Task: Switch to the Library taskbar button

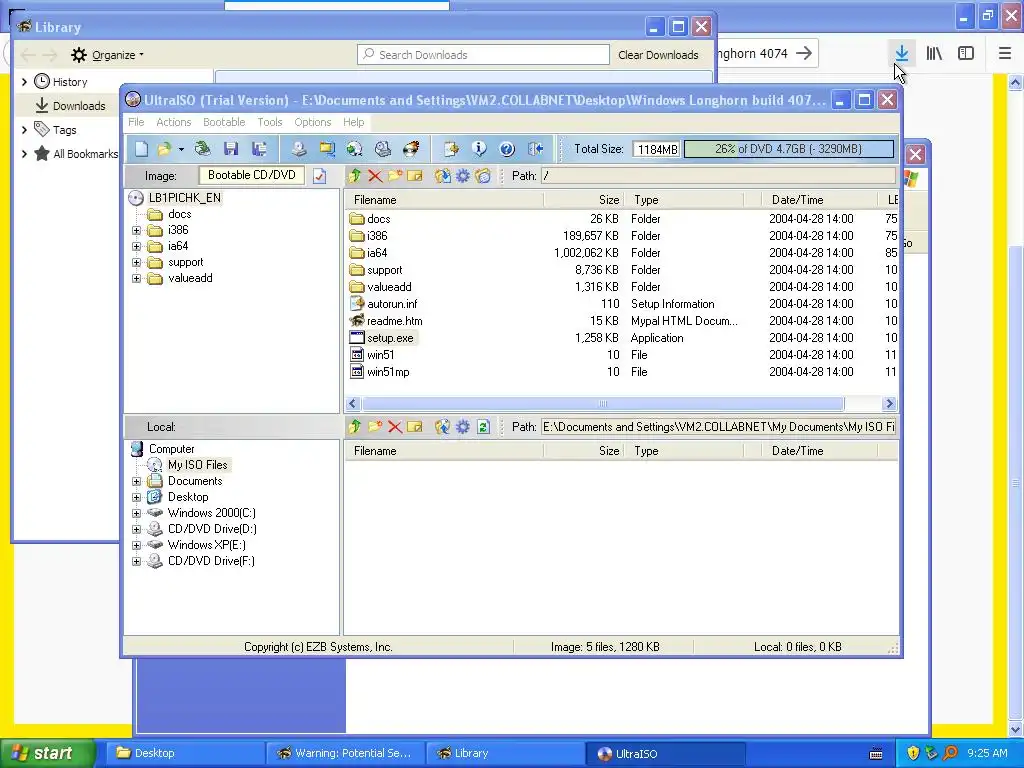Action: coord(505,753)
